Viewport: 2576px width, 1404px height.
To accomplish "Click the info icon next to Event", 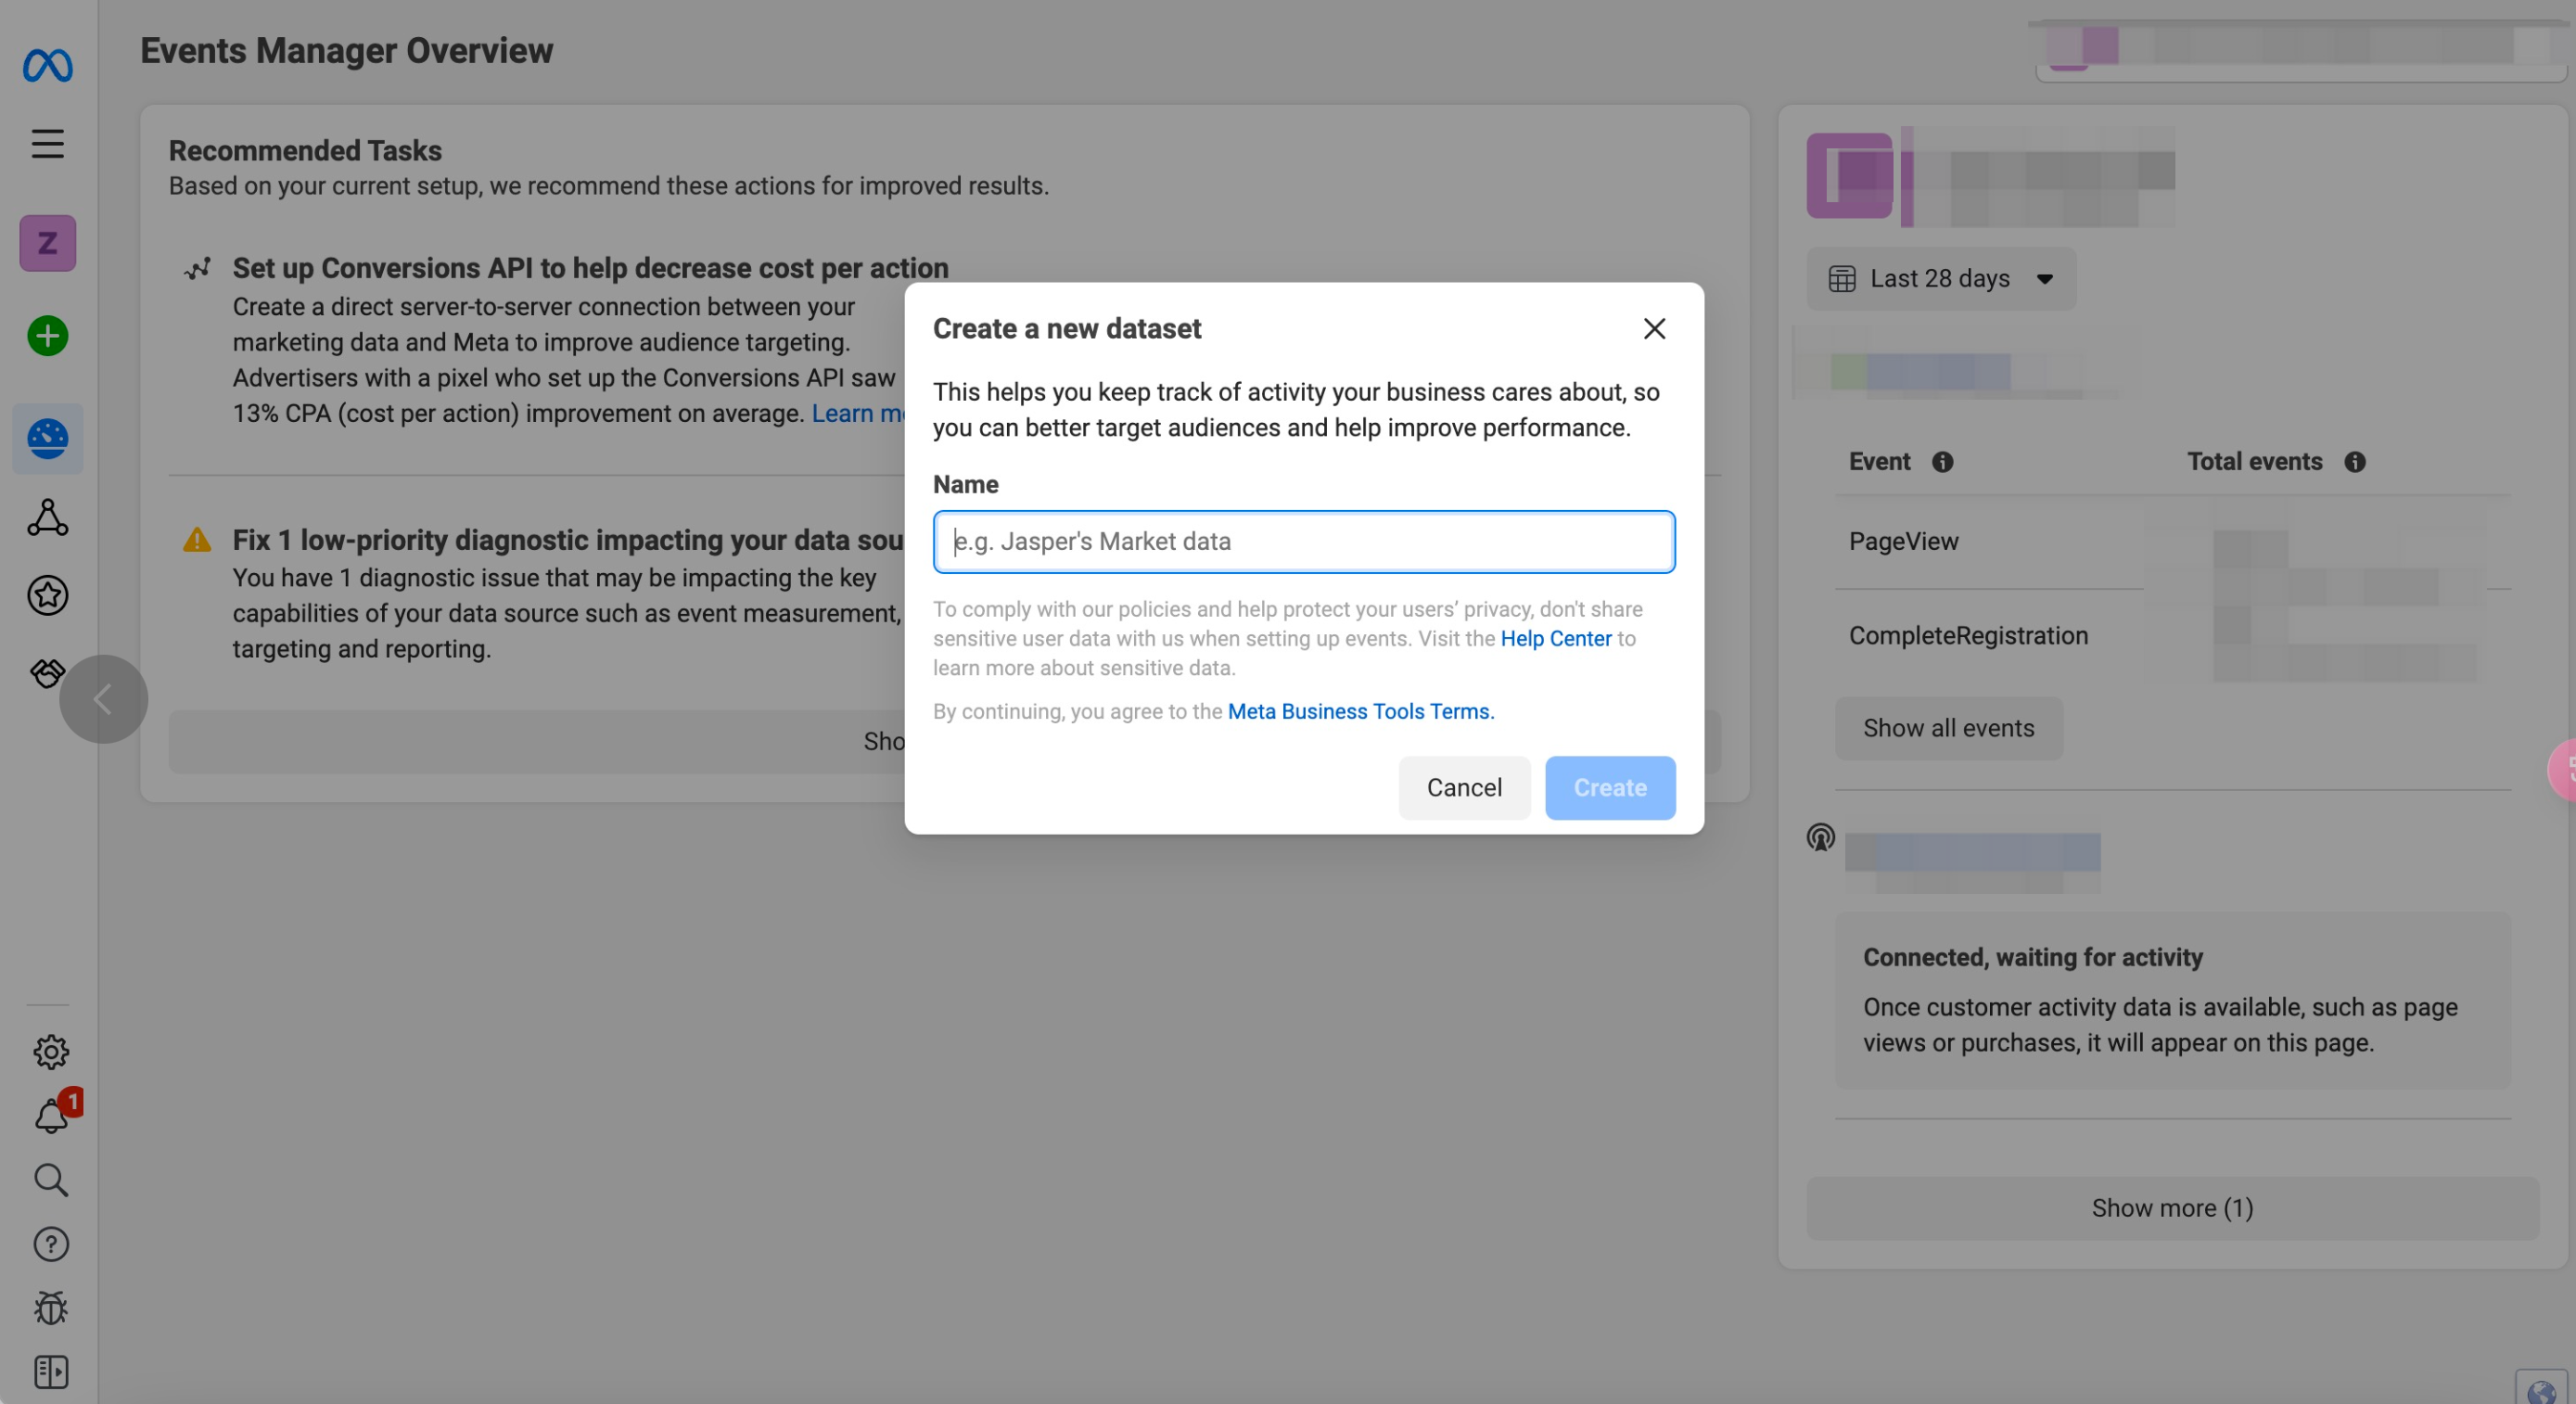I will [1942, 462].
